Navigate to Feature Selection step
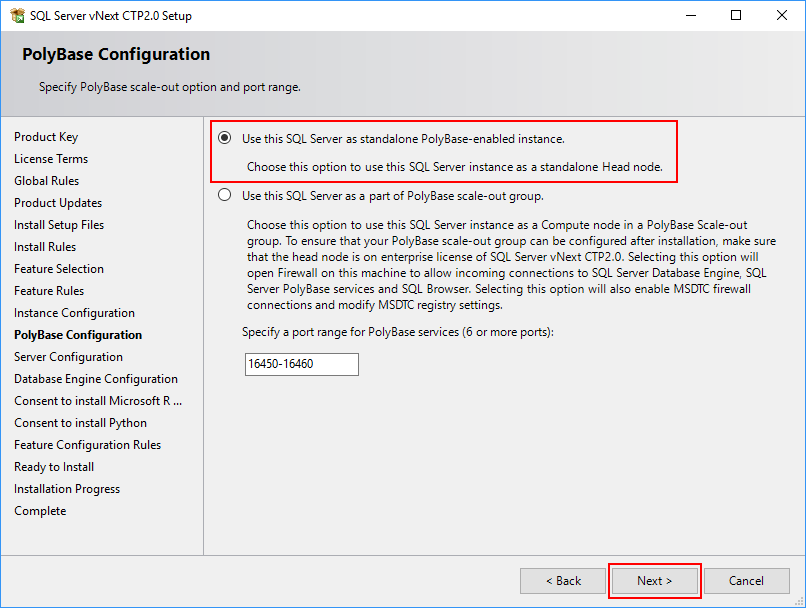806x608 pixels. (x=59, y=268)
